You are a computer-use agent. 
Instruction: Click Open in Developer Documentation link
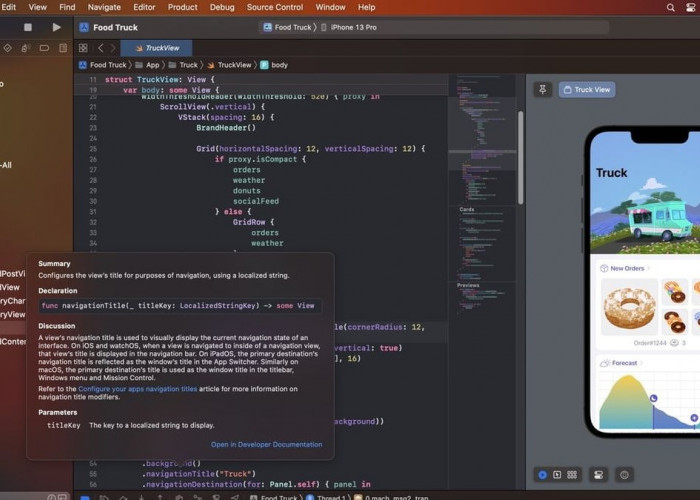pos(267,445)
